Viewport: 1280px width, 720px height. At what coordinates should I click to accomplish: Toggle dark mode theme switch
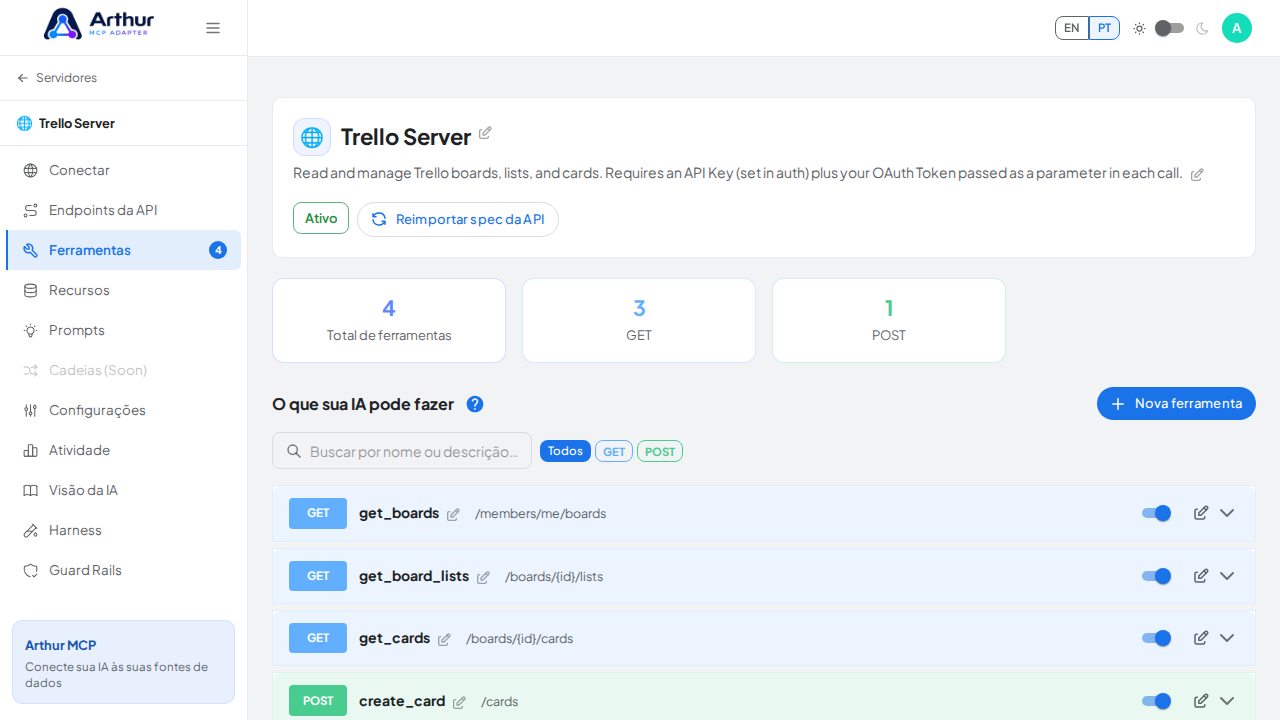tap(1169, 28)
